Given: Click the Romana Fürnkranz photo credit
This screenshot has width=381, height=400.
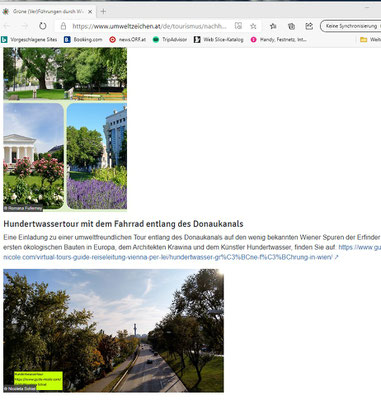Looking at the screenshot, I should (x=23, y=208).
